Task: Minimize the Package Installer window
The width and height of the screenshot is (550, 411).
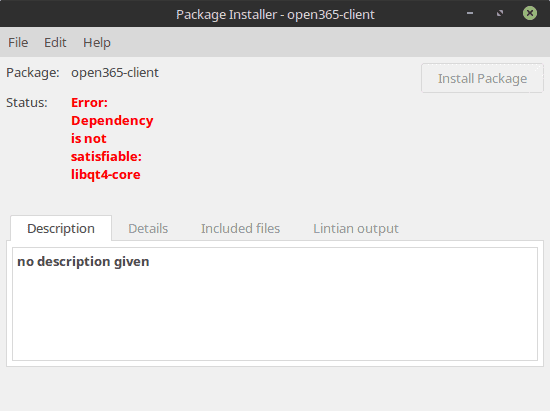Action: 470,14
